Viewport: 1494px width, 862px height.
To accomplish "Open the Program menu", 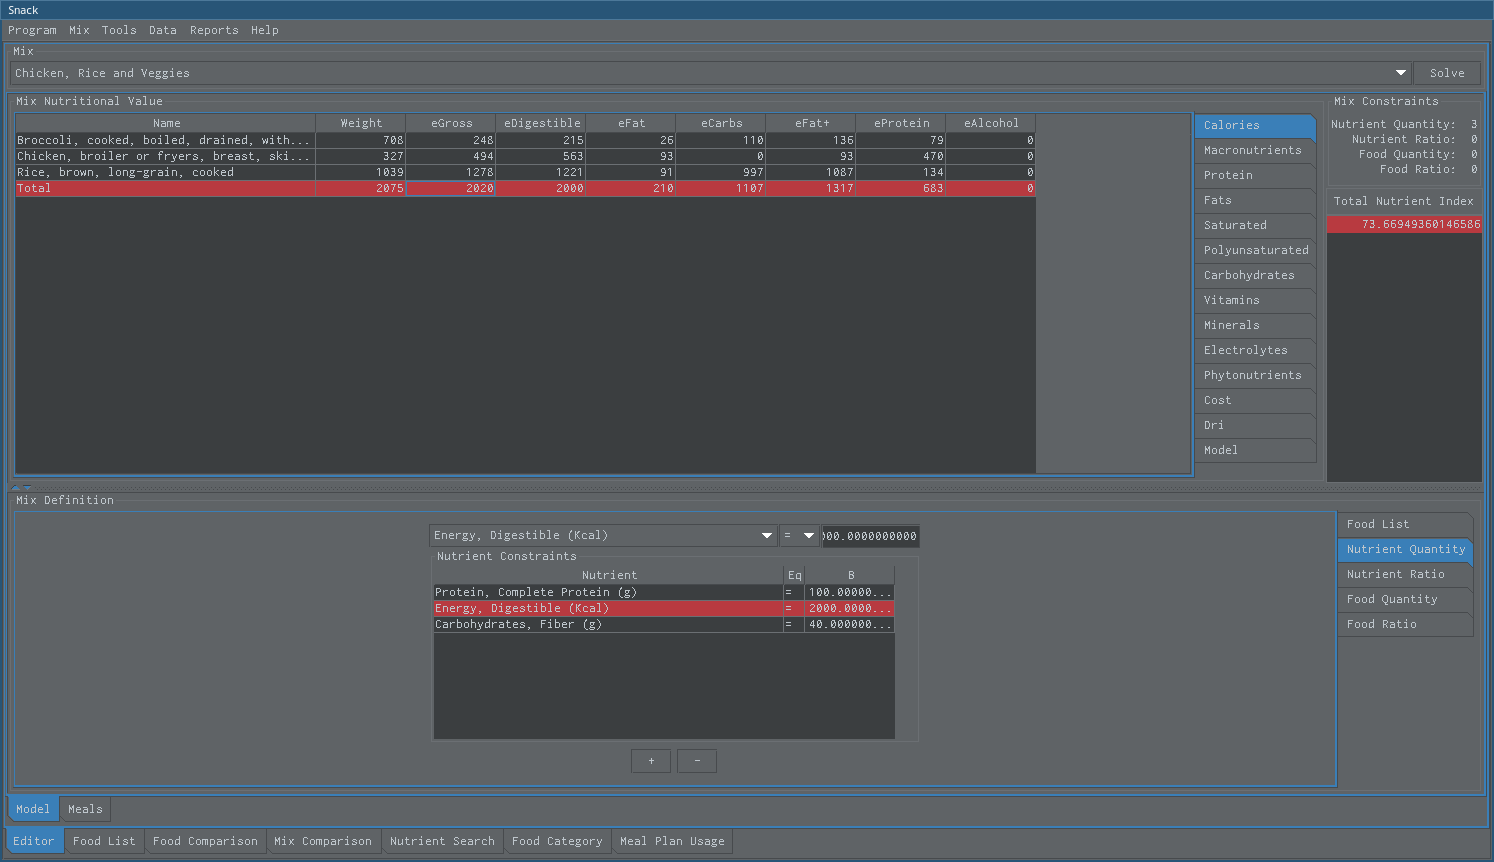I will 32,30.
